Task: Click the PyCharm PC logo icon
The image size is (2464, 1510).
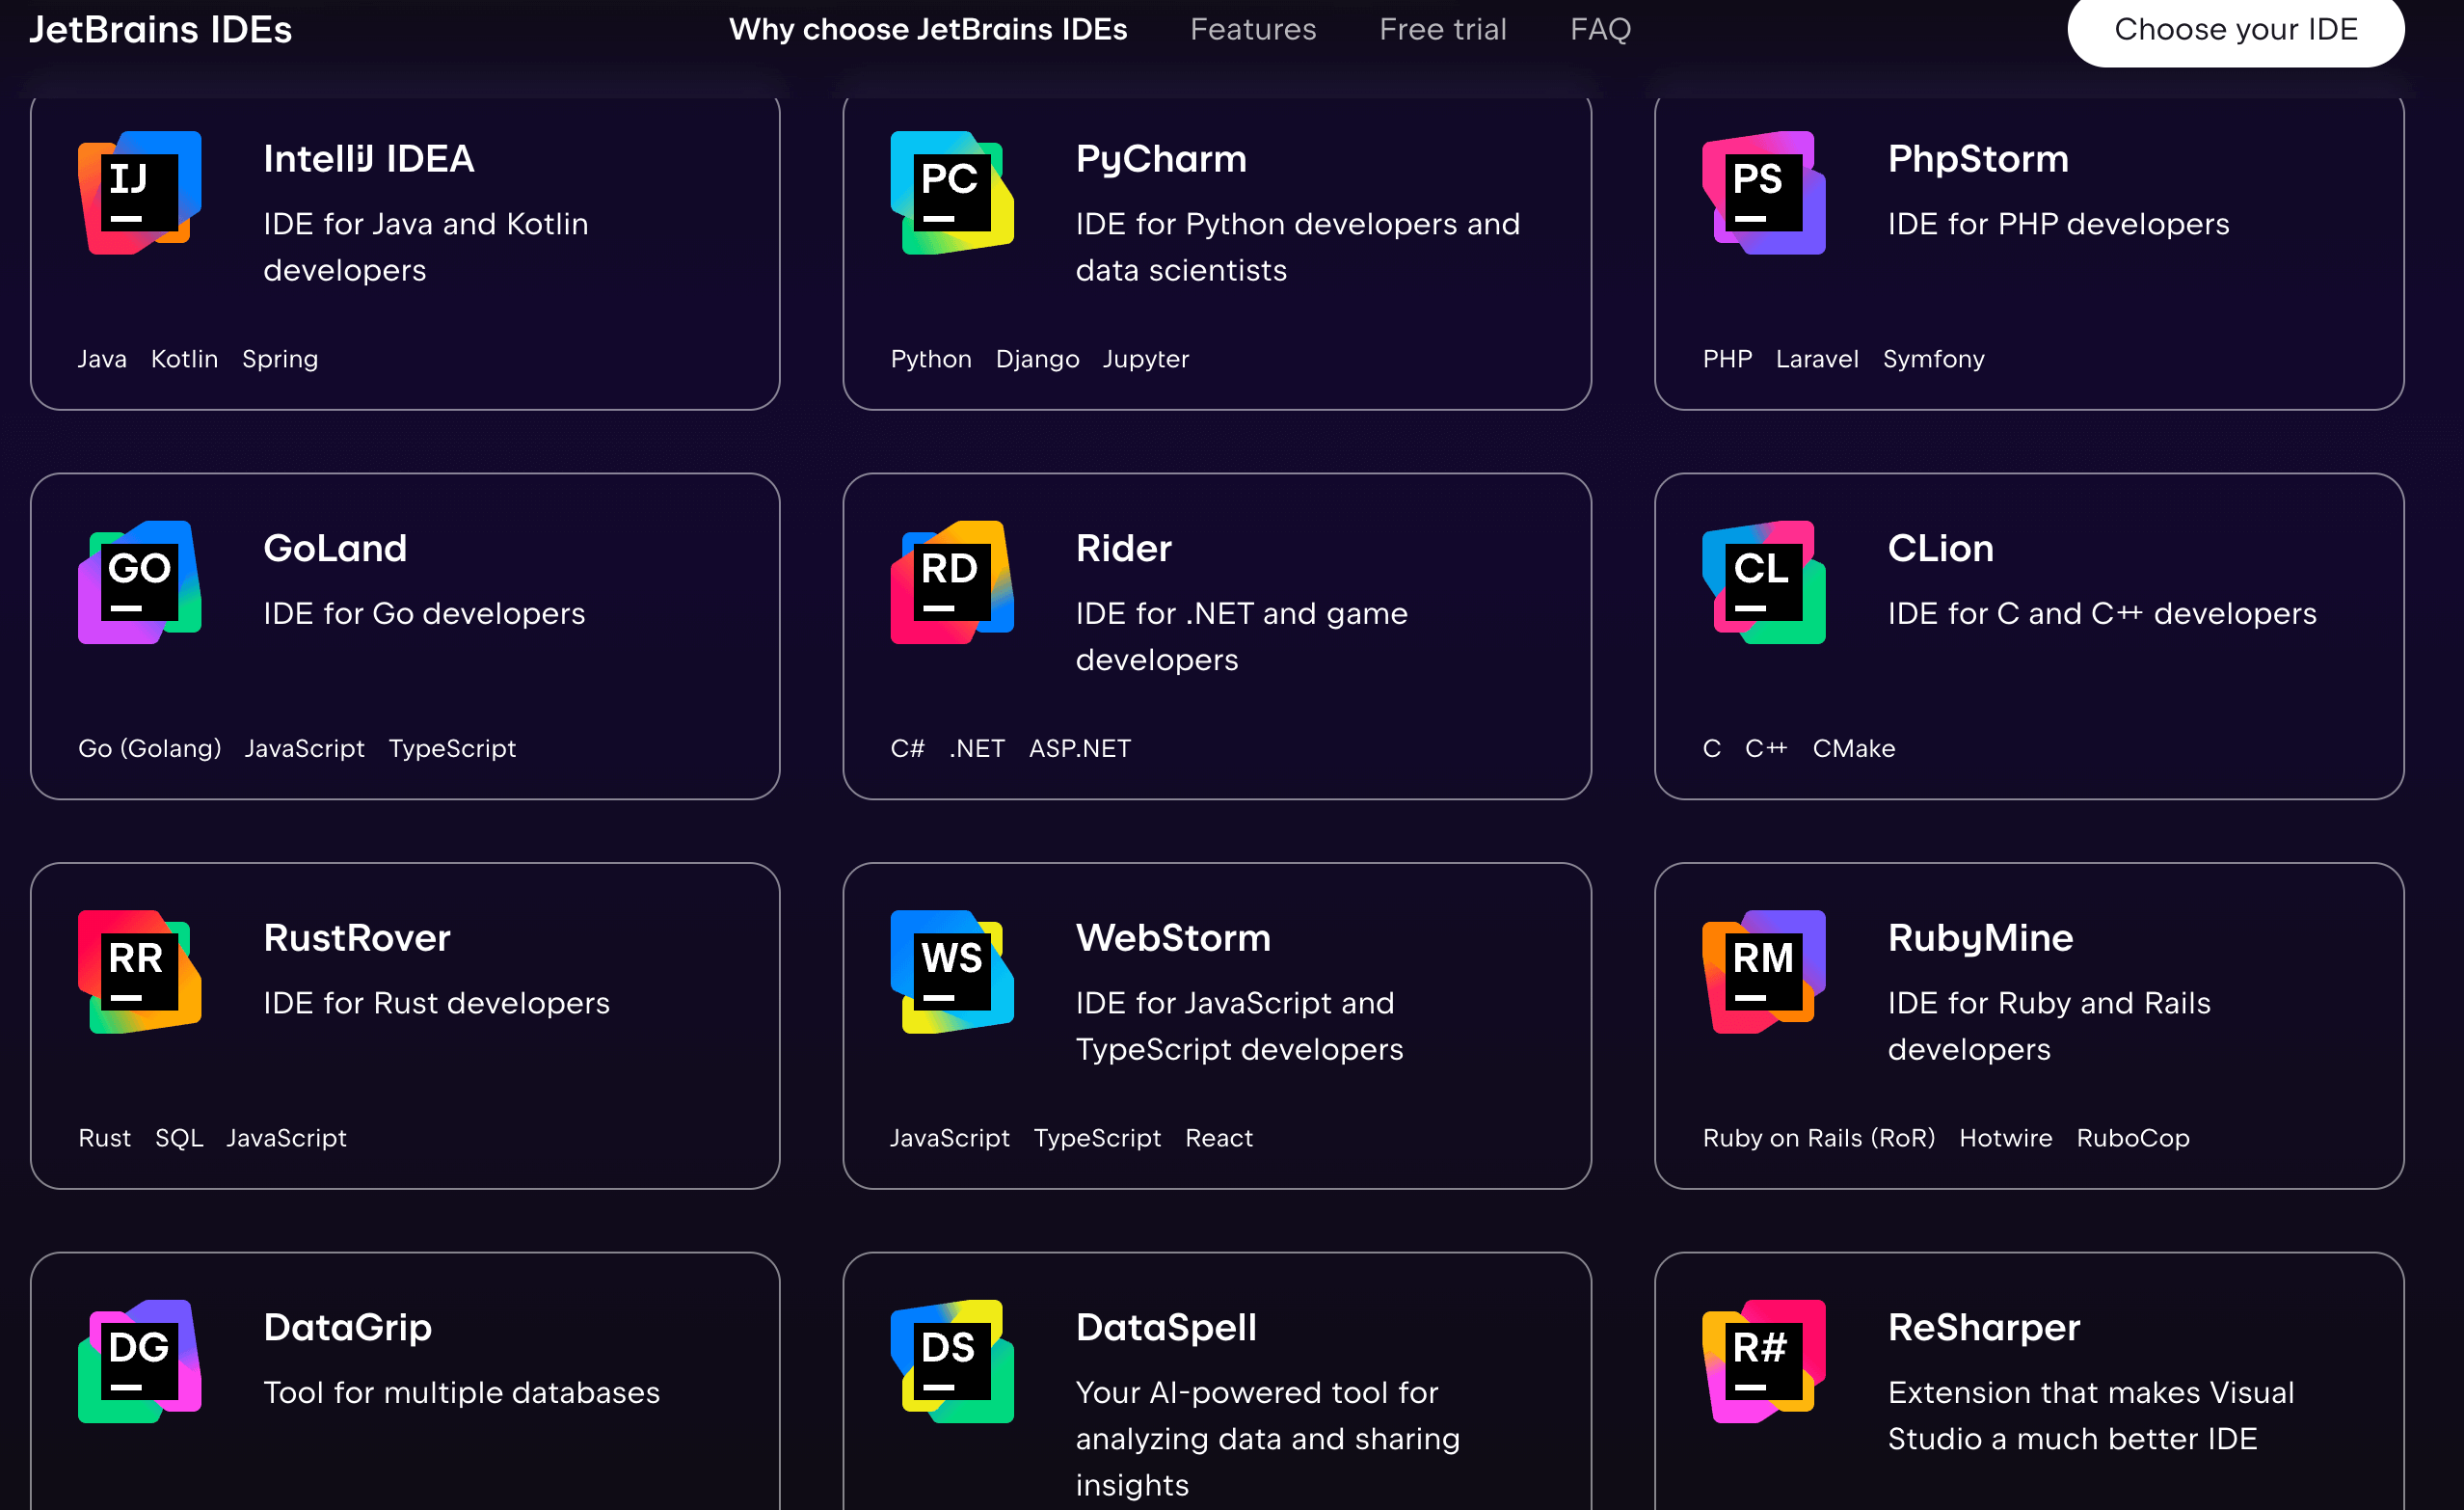Action: (952, 192)
